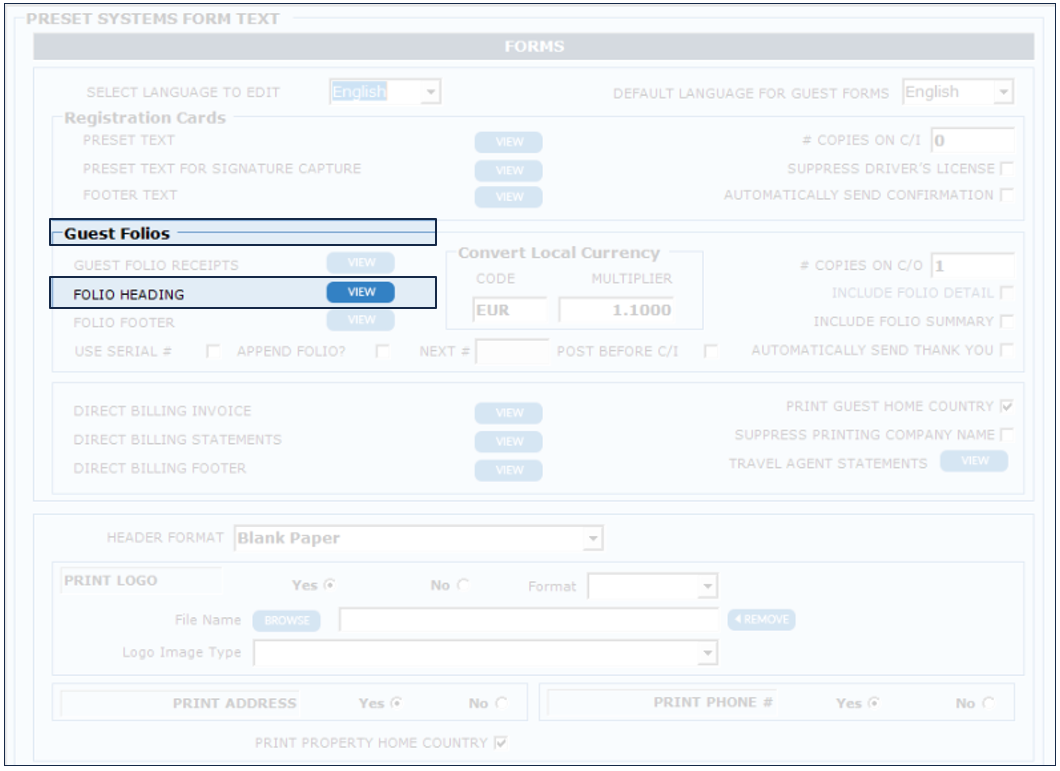The height and width of the screenshot is (771, 1060).
Task: Open Default Language for Guest Forms dropdown
Action: pos(1003,93)
